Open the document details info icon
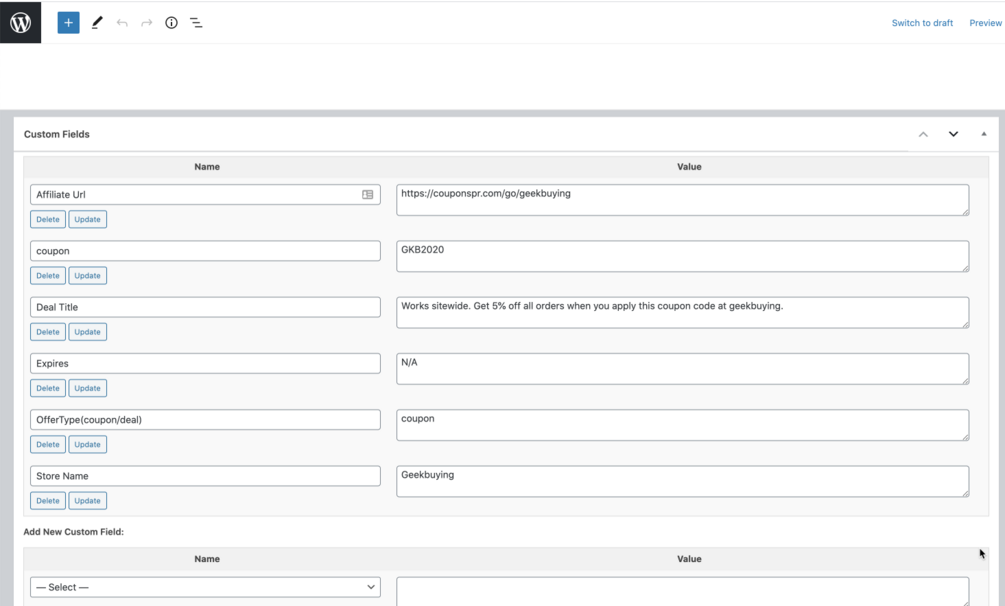 [171, 22]
